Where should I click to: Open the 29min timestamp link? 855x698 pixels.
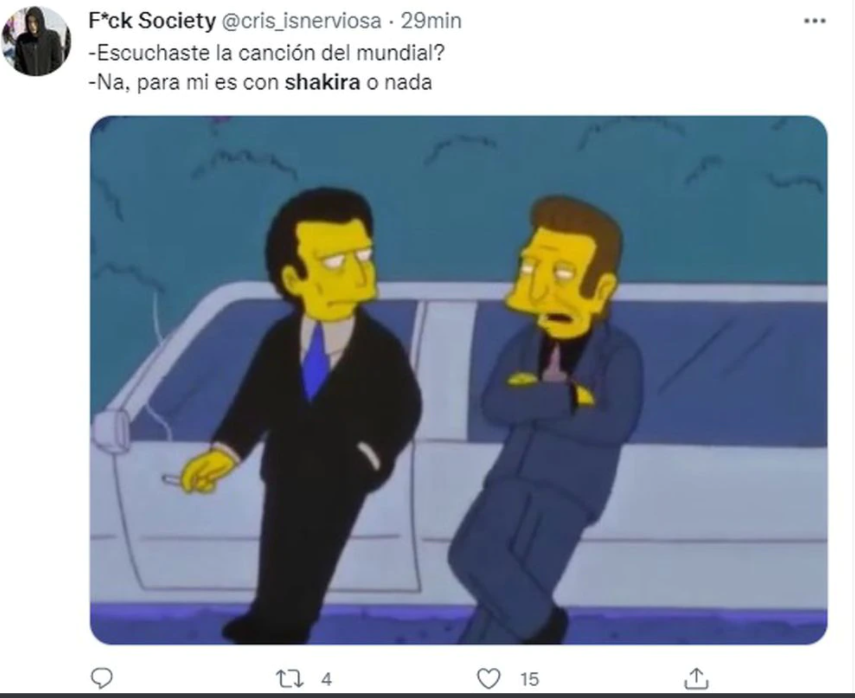point(431,21)
